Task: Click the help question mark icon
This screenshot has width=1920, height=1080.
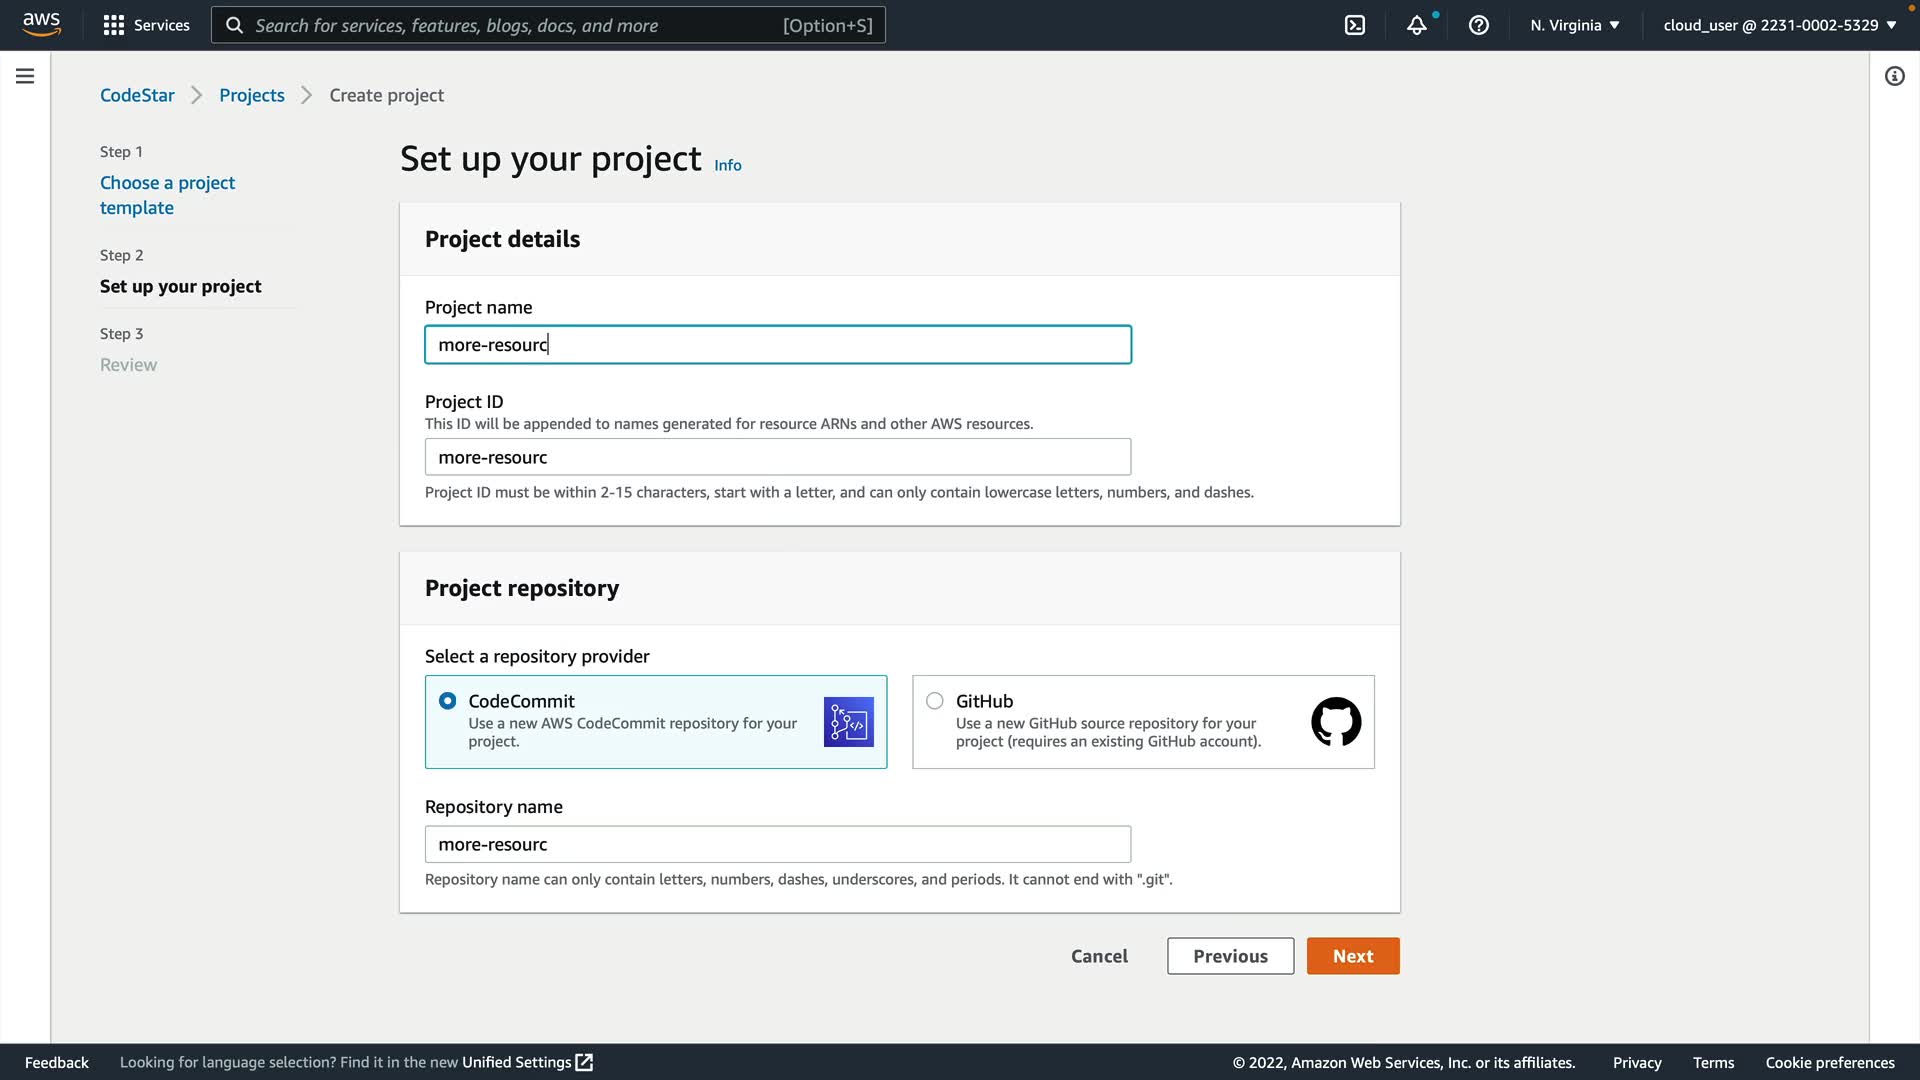Action: (x=1478, y=25)
